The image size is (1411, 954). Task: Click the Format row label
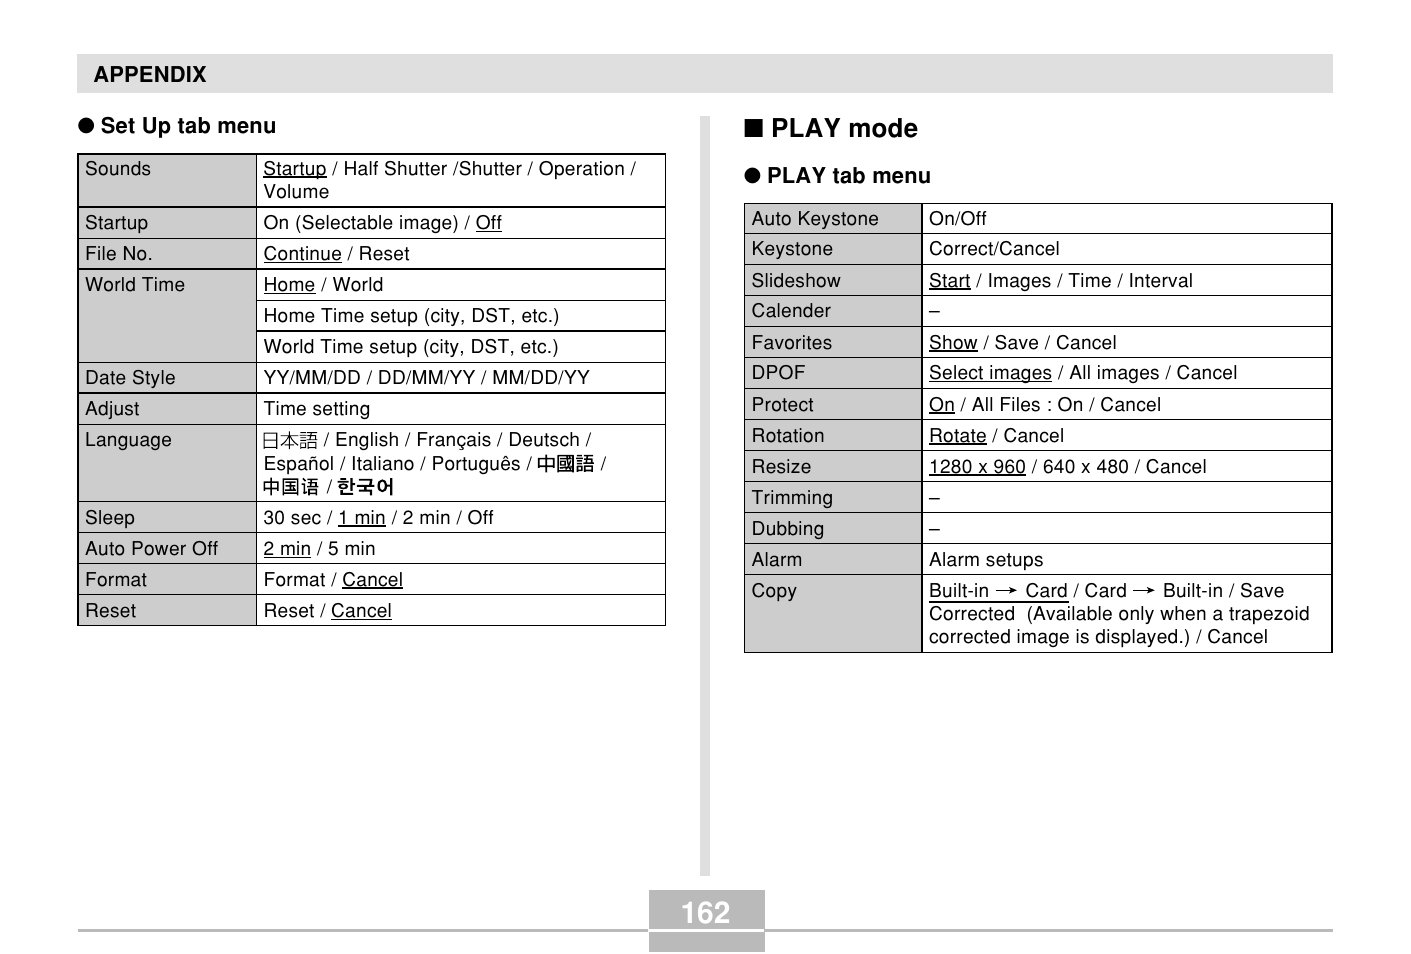[116, 580]
